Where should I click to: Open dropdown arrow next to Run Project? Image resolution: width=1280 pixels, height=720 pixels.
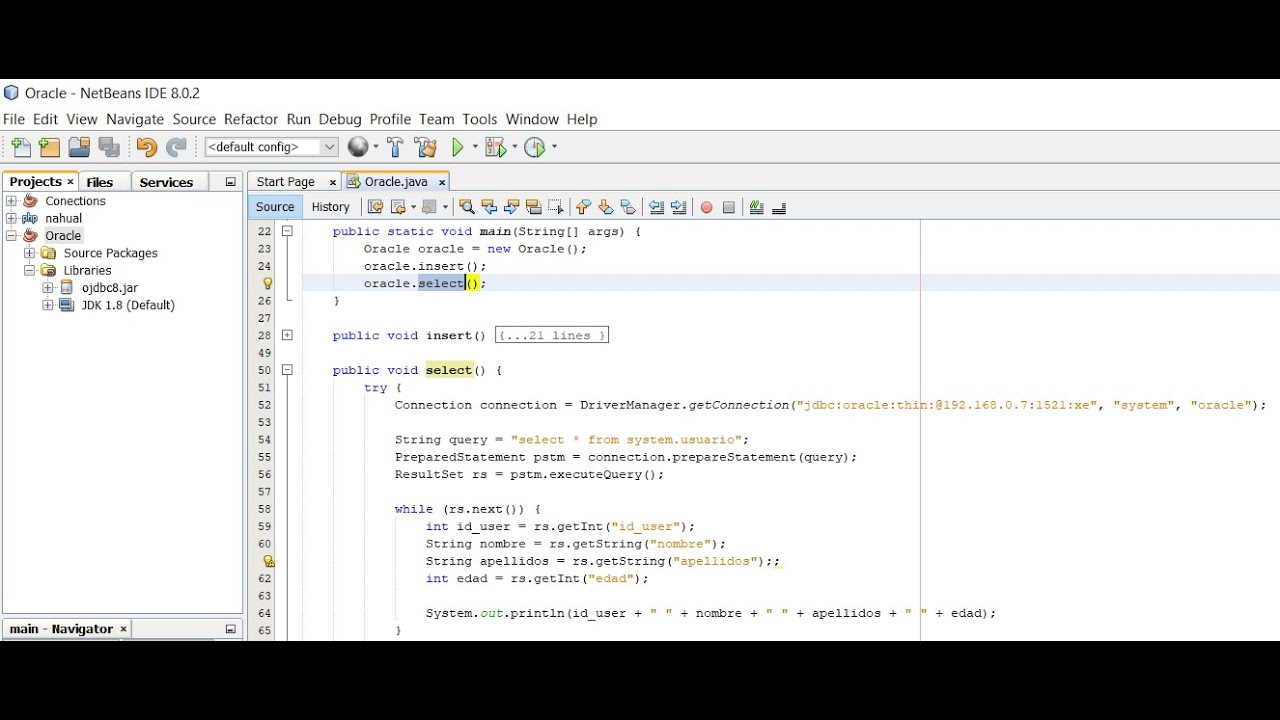tap(475, 147)
